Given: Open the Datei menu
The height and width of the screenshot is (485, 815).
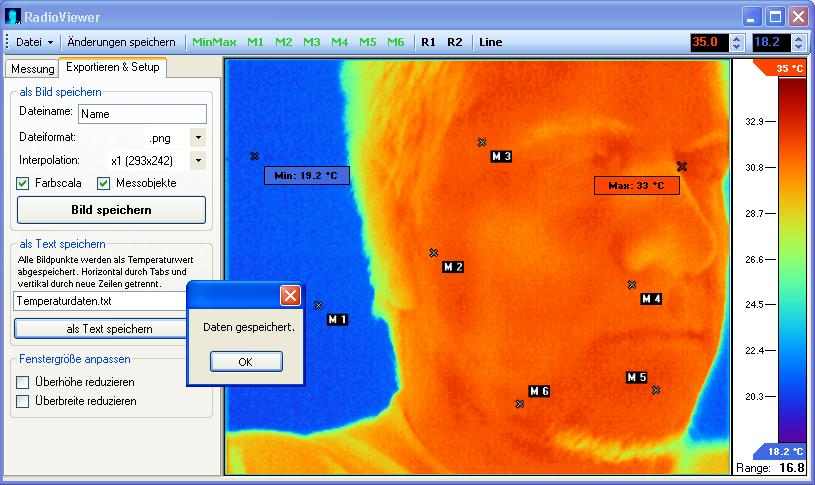Looking at the screenshot, I should 34,42.
